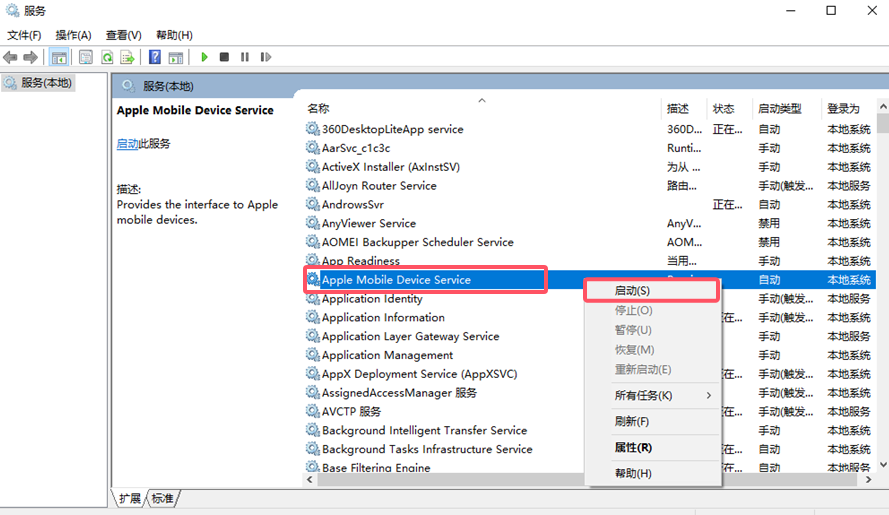Click the vertical scrollbar down arrow
889x515 pixels.
pyautogui.click(x=882, y=467)
